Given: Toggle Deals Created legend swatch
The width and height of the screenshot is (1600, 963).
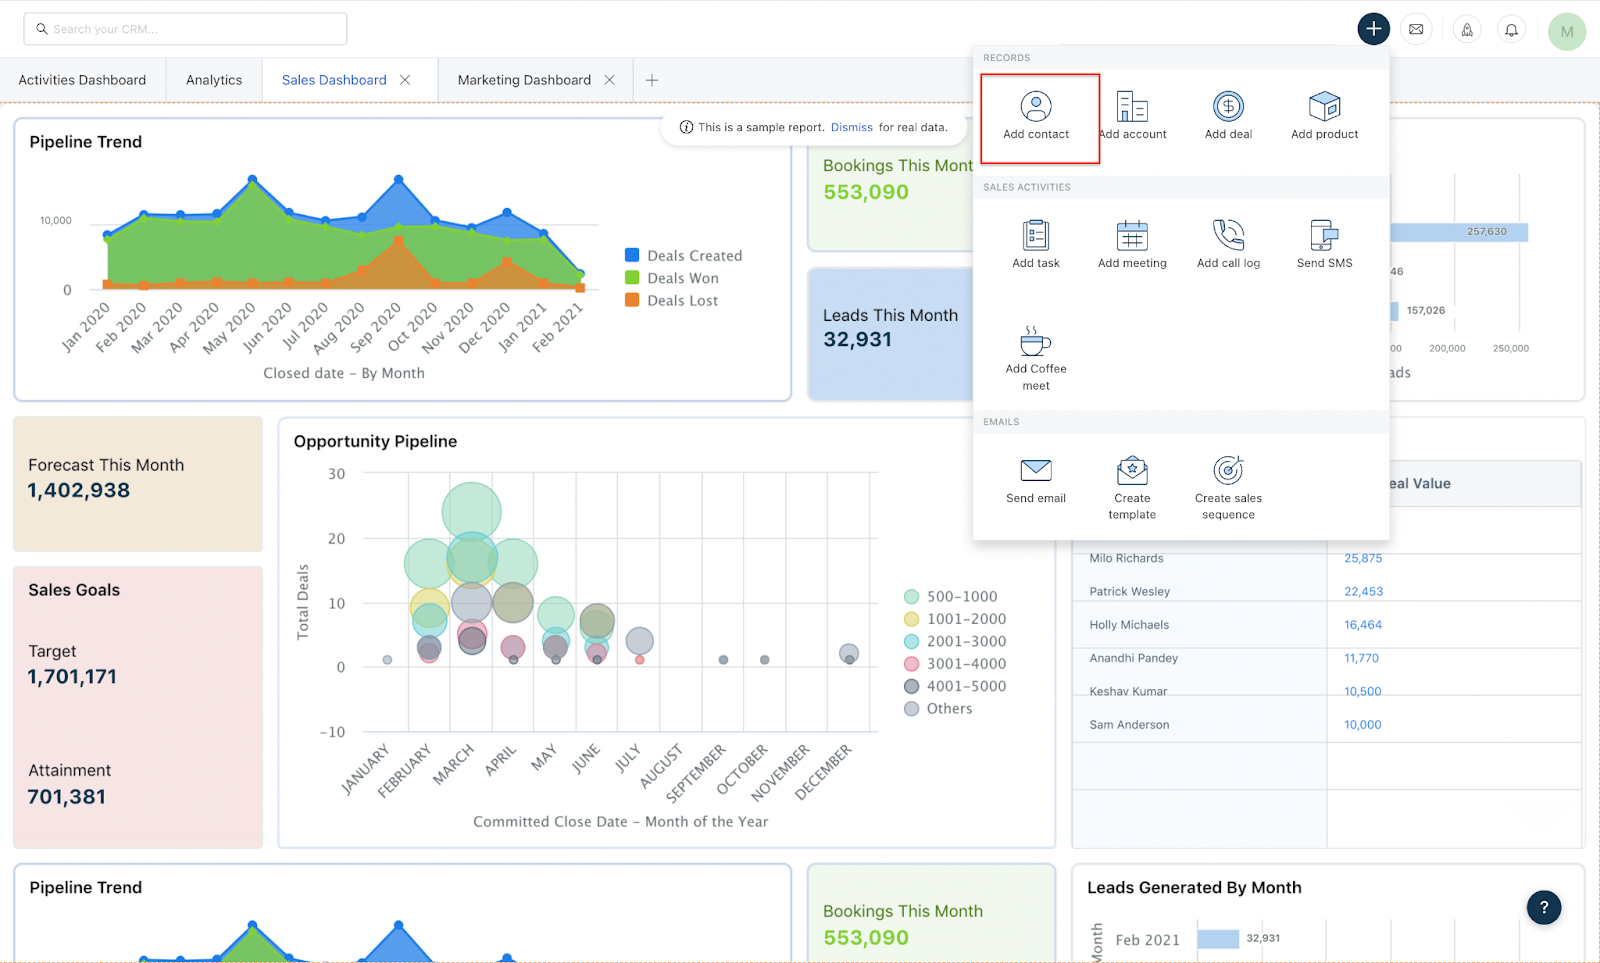Looking at the screenshot, I should tap(632, 255).
